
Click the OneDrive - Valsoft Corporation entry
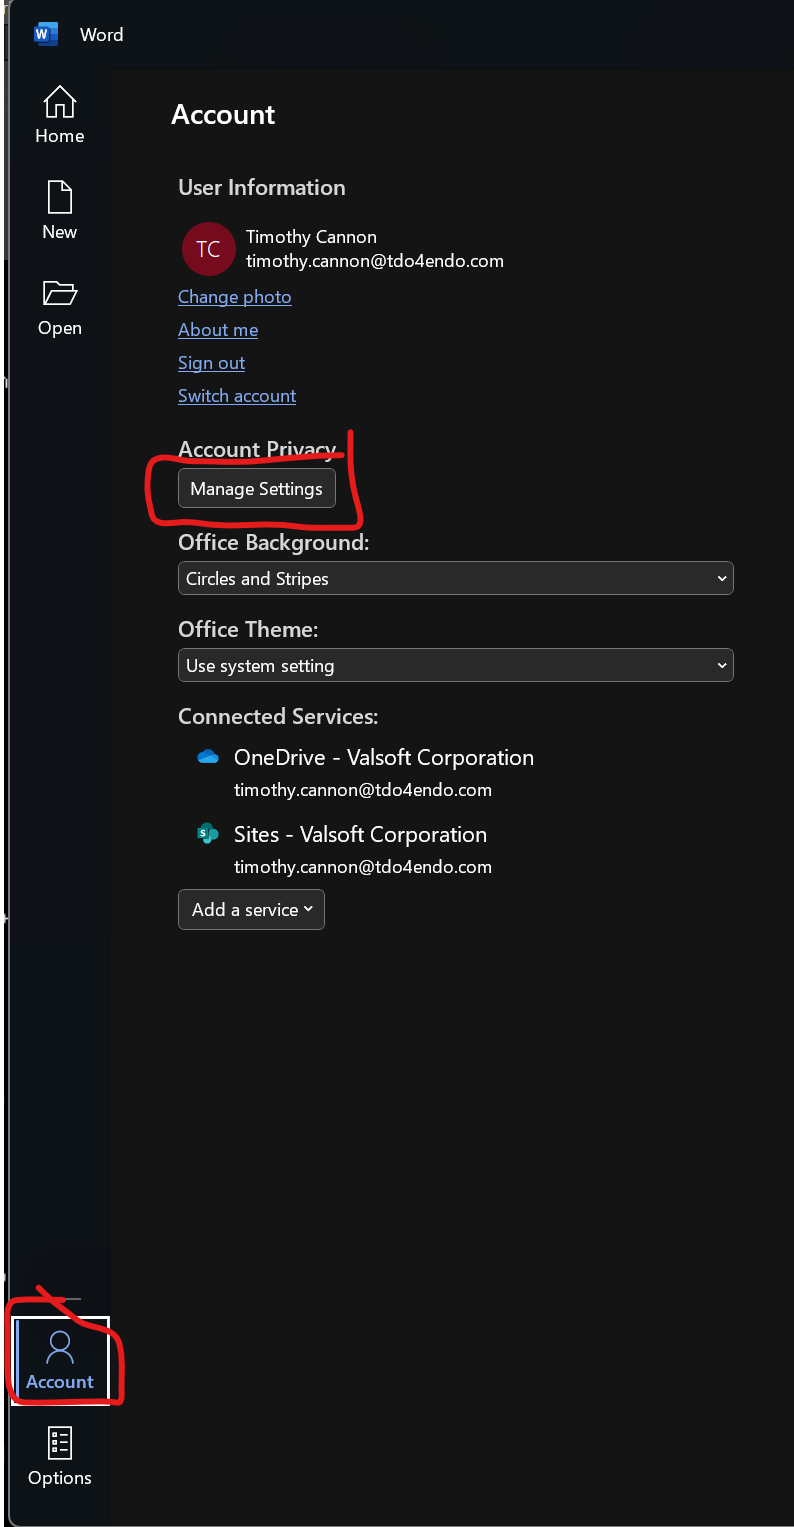[384, 758]
